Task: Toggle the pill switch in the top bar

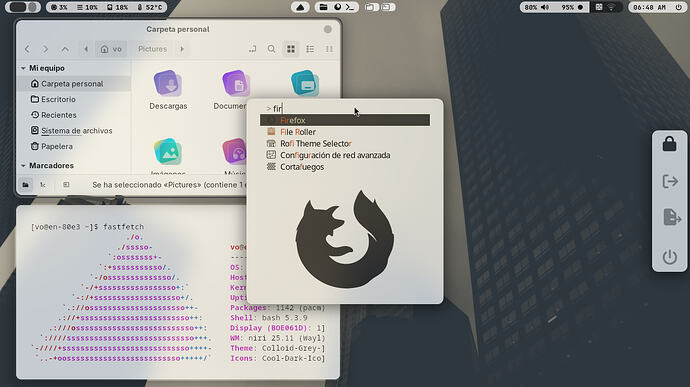Action: coord(23,7)
